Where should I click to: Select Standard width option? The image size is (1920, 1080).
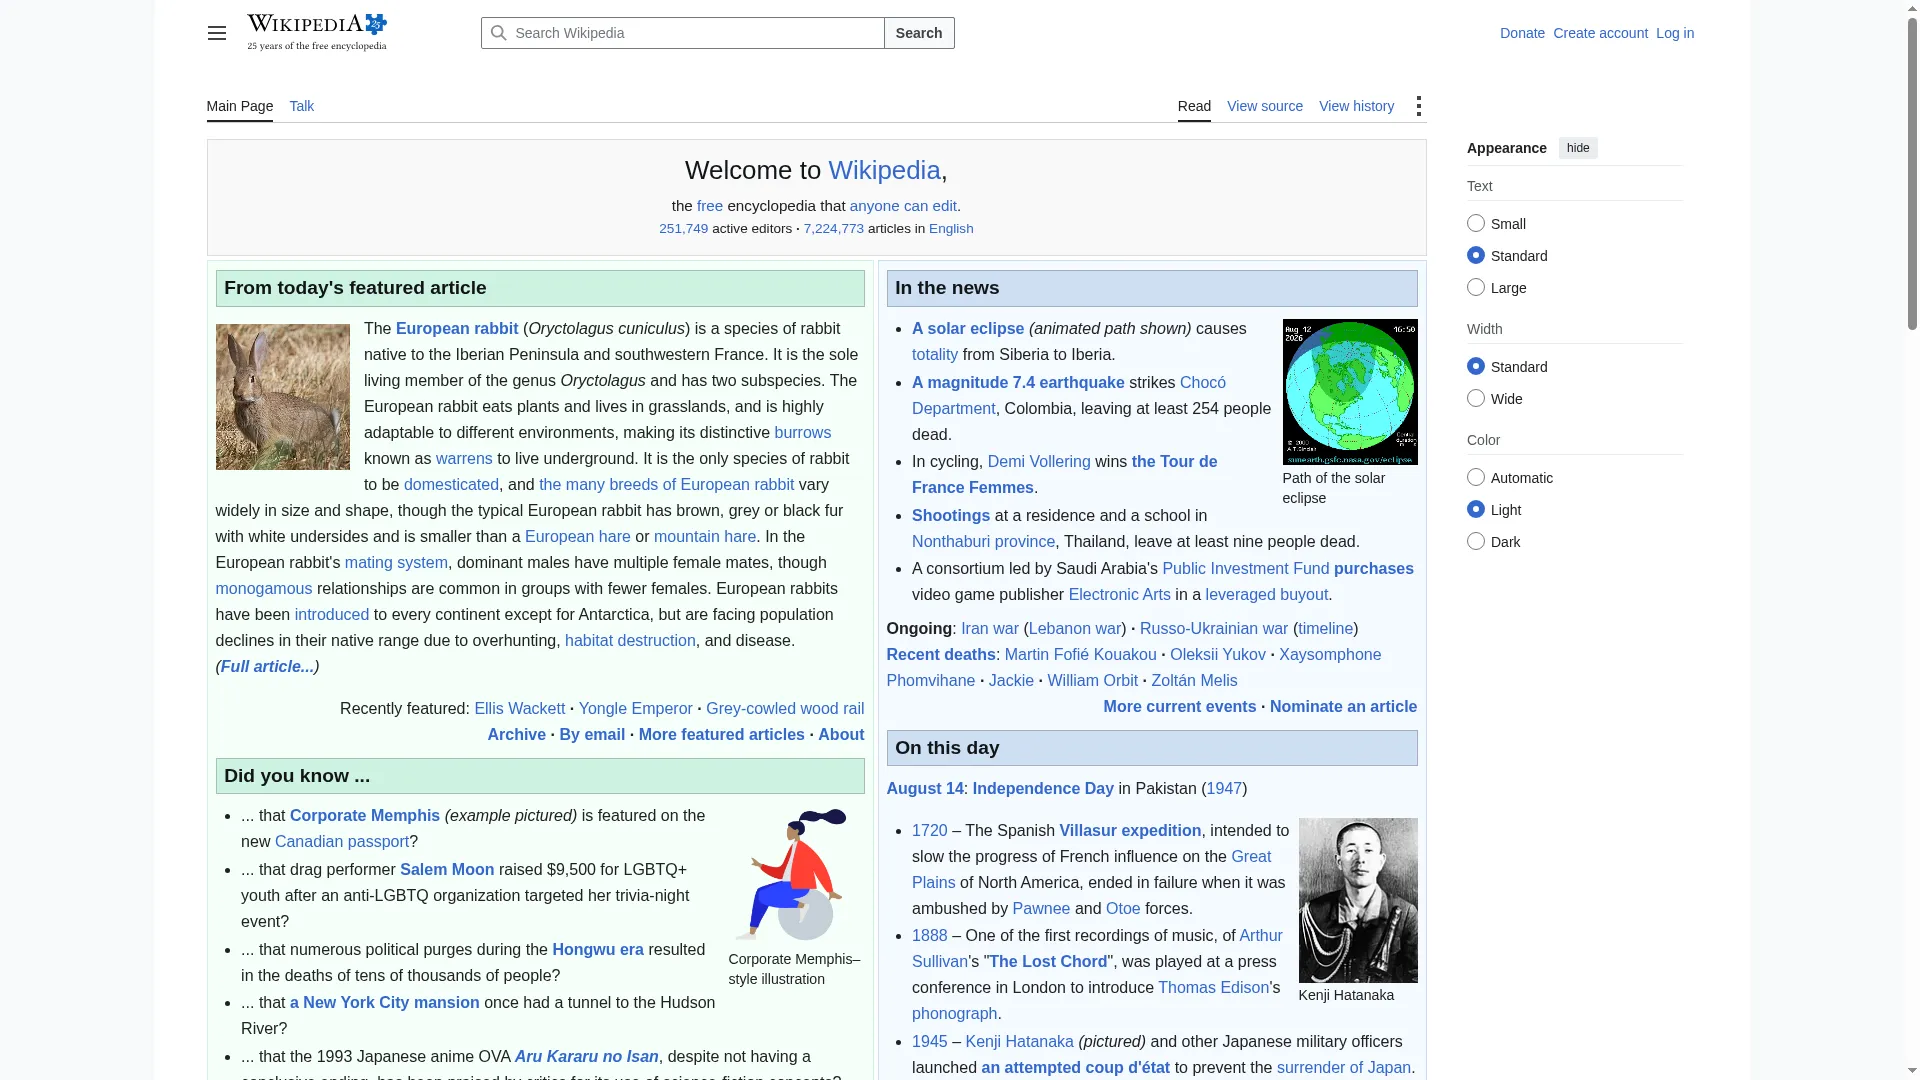(x=1476, y=366)
